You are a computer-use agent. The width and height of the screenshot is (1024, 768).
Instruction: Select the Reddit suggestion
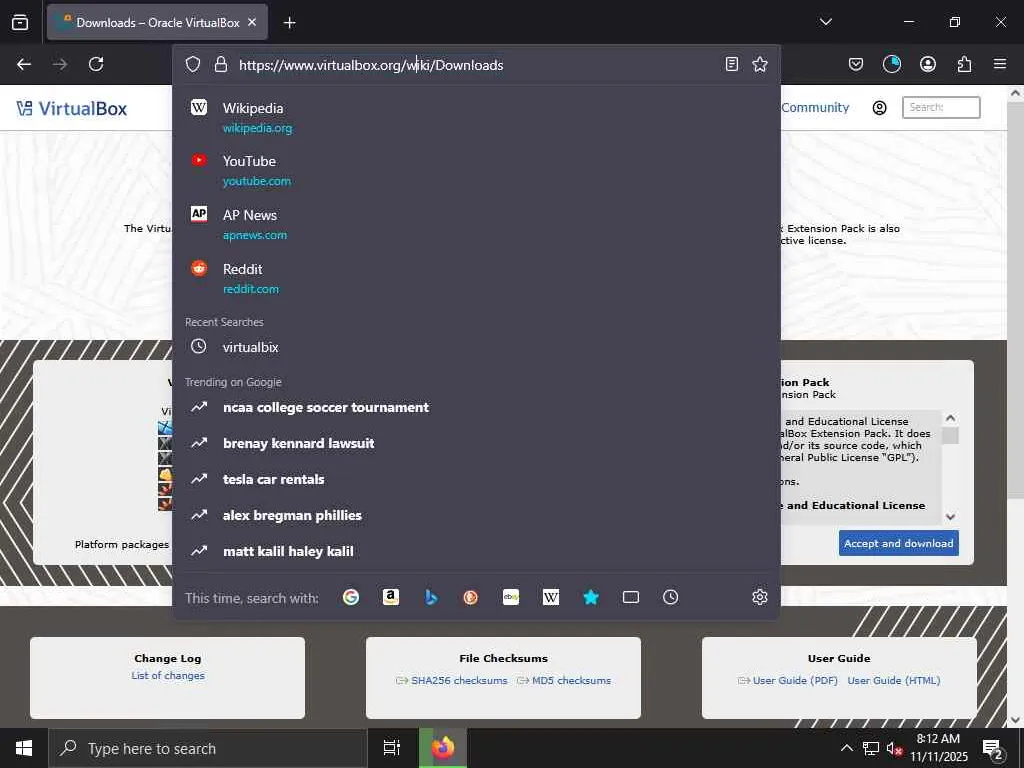[x=477, y=278]
